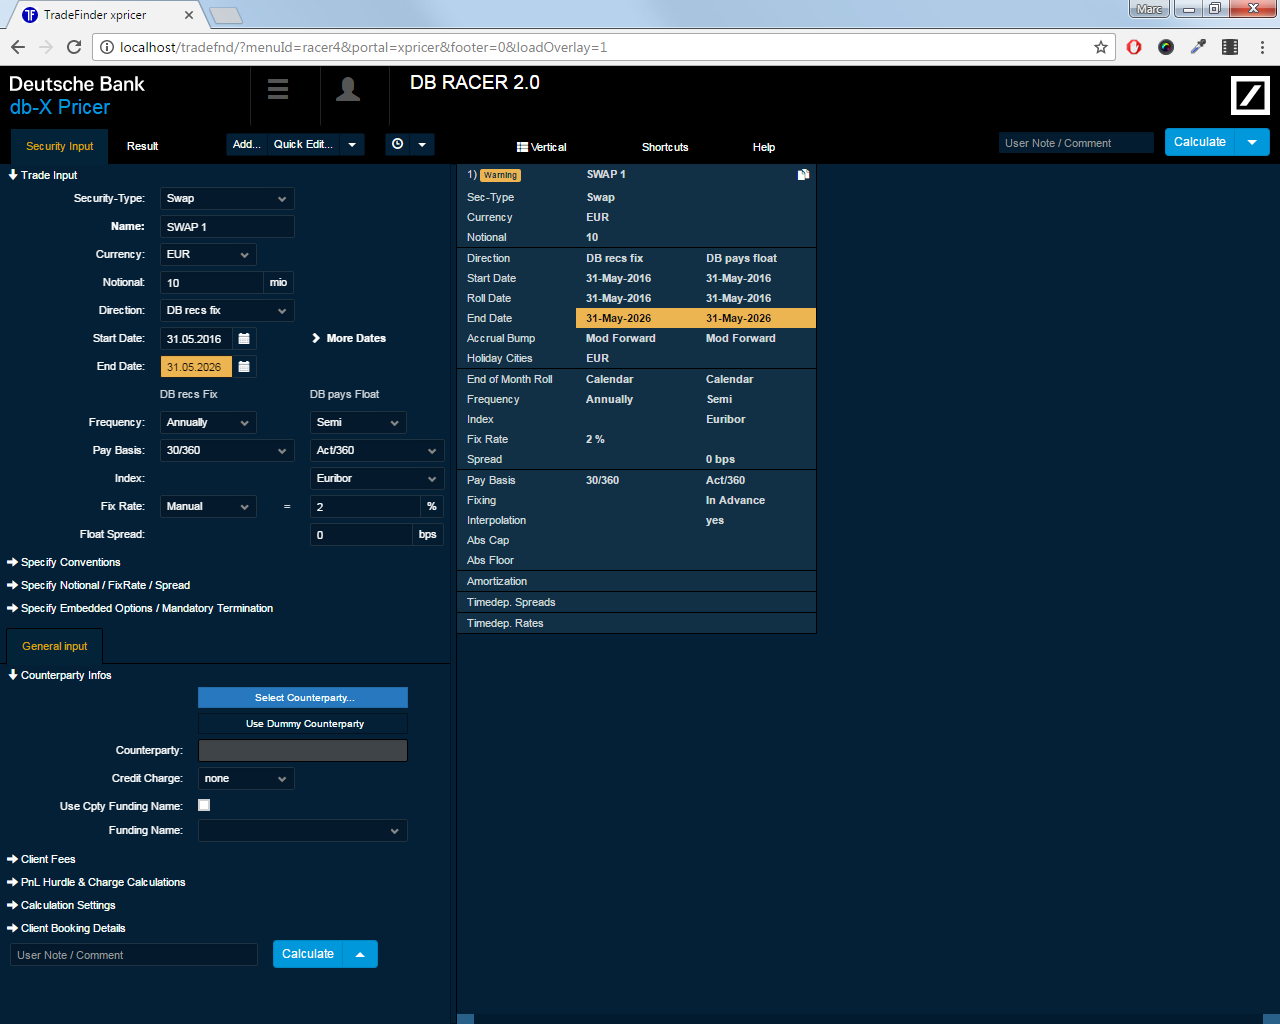The image size is (1280, 1024).
Task: Open the hamburger menu icon
Action: [278, 90]
